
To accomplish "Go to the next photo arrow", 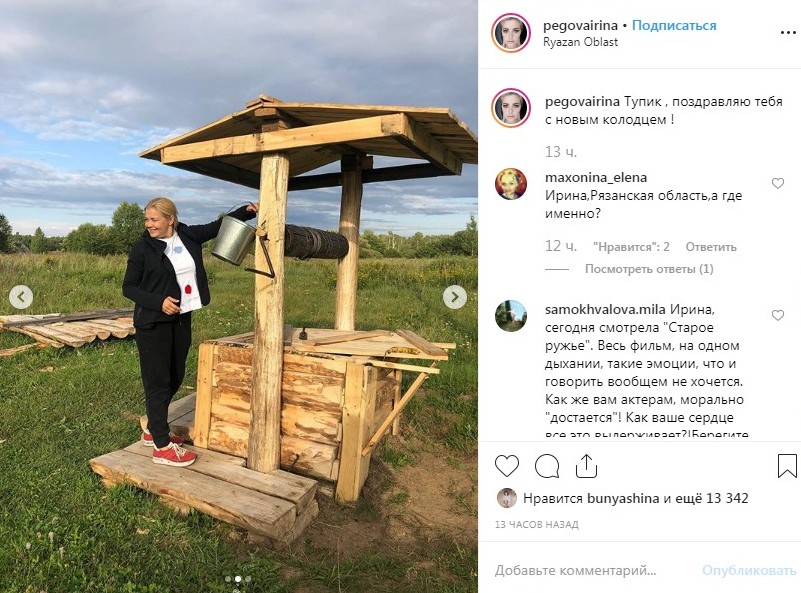I will point(455,297).
